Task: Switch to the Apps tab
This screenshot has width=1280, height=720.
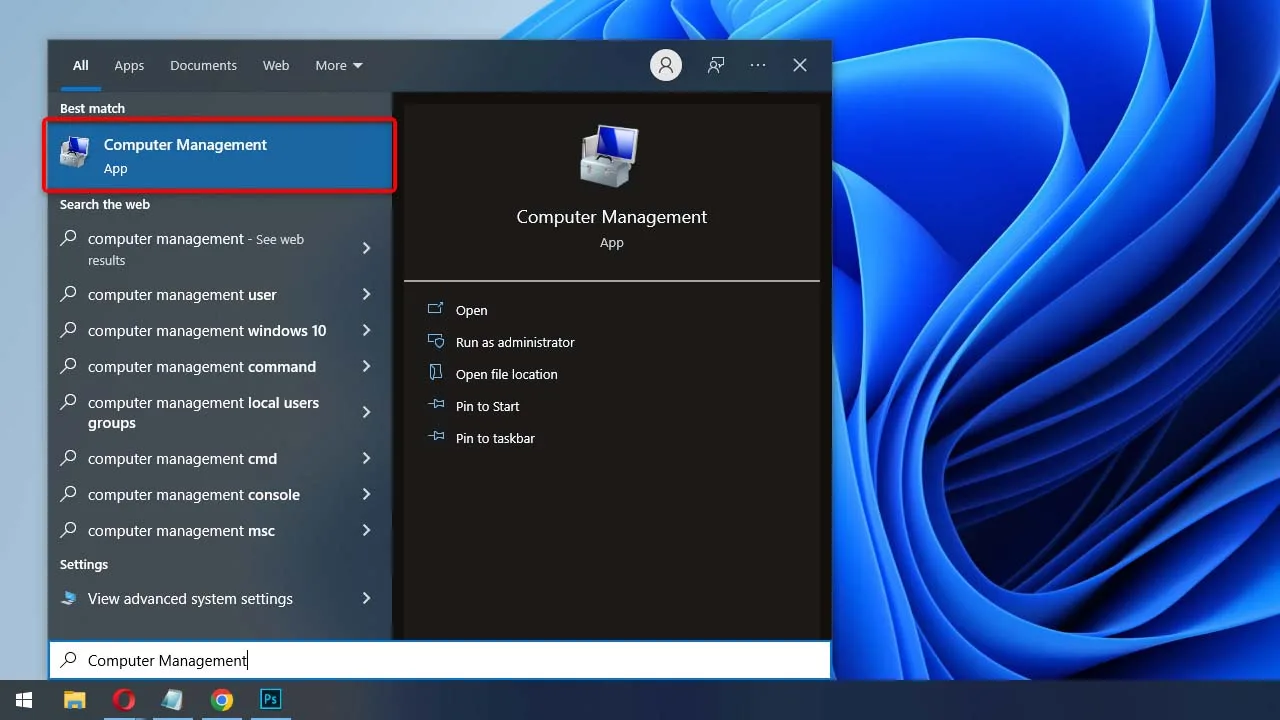Action: (129, 65)
